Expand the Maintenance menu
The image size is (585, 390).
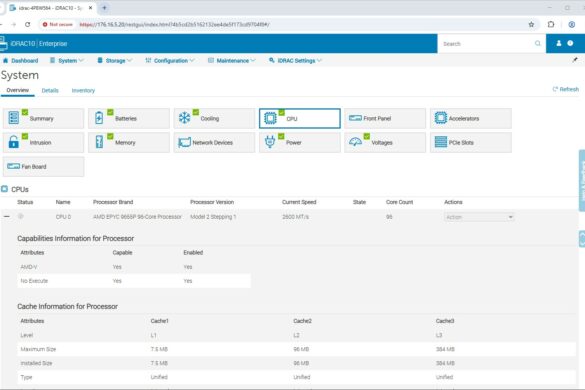pos(232,60)
